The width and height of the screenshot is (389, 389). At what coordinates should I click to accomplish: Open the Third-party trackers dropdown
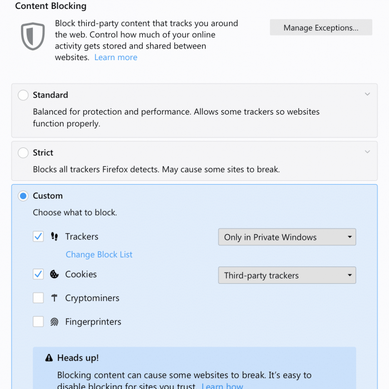tap(287, 275)
